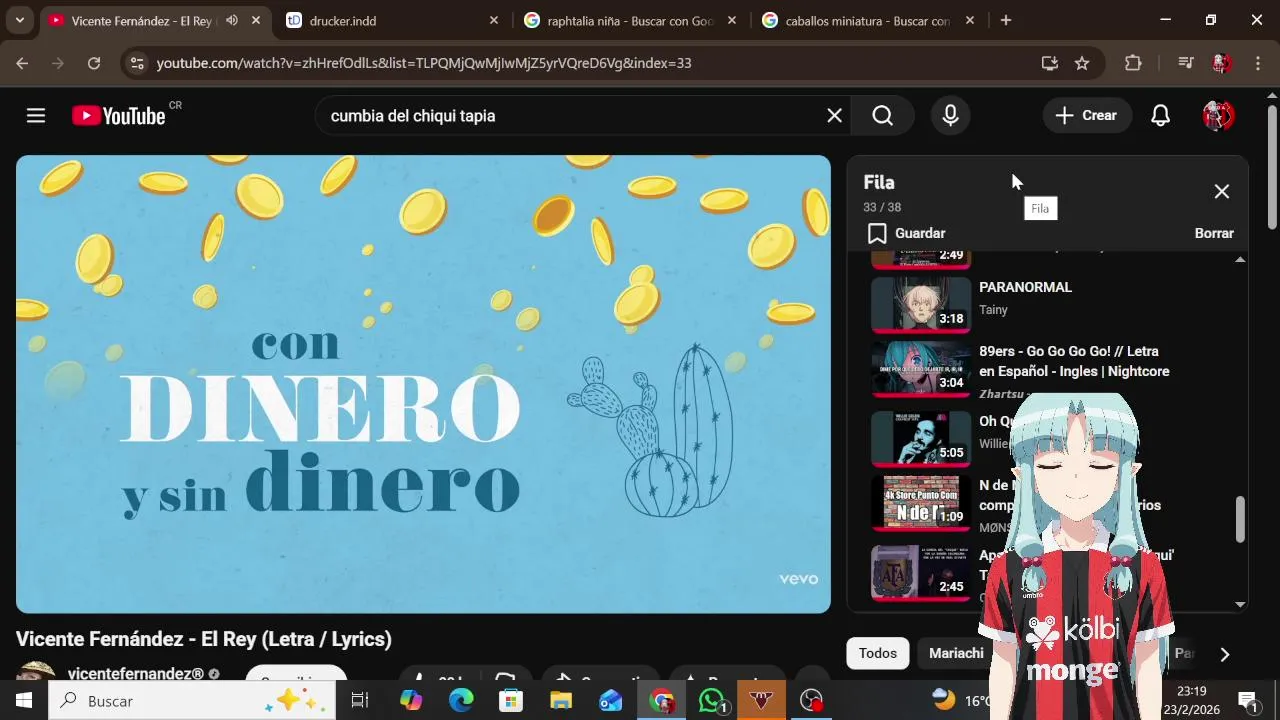The height and width of the screenshot is (720, 1280).
Task: Open the YouTube guide hamburger menu
Action: pos(36,116)
